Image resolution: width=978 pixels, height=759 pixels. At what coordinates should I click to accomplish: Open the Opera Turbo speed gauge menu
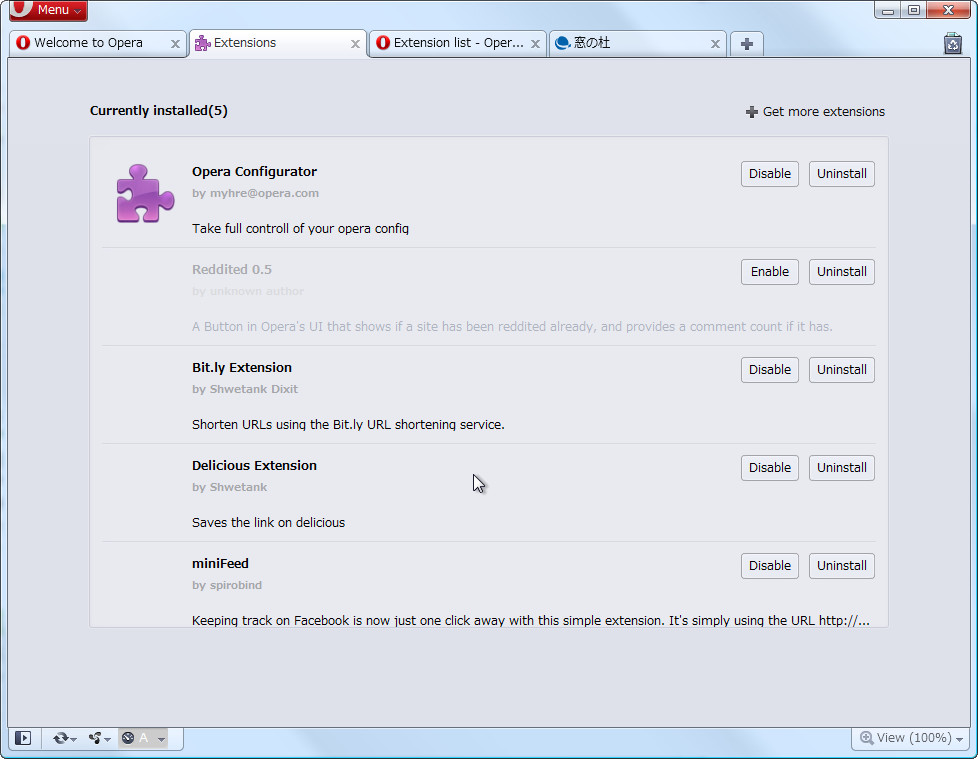tap(143, 738)
